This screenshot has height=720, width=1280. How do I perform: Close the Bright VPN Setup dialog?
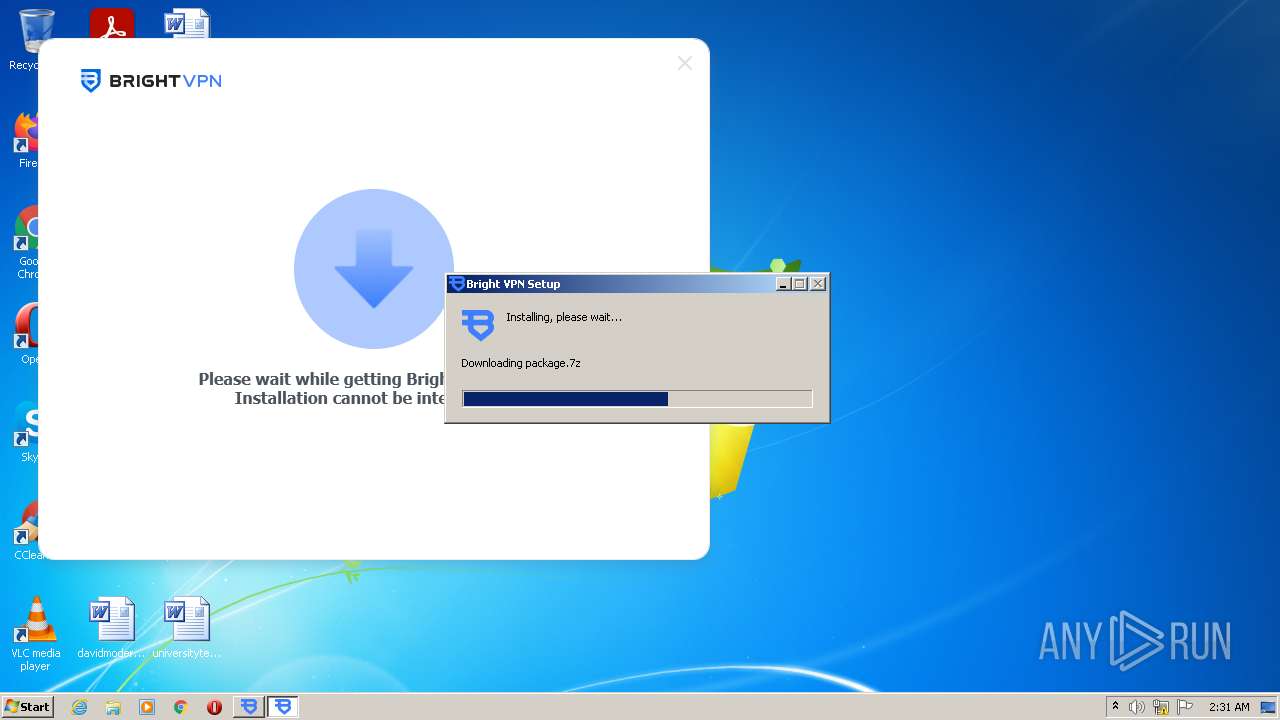point(818,284)
